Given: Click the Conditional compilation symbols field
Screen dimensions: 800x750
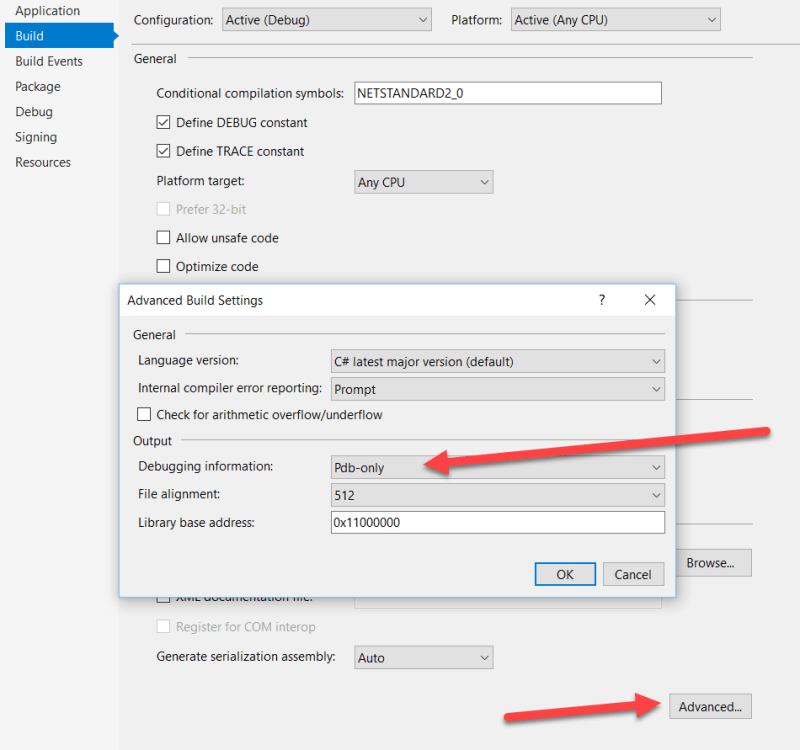Looking at the screenshot, I should [x=508, y=93].
